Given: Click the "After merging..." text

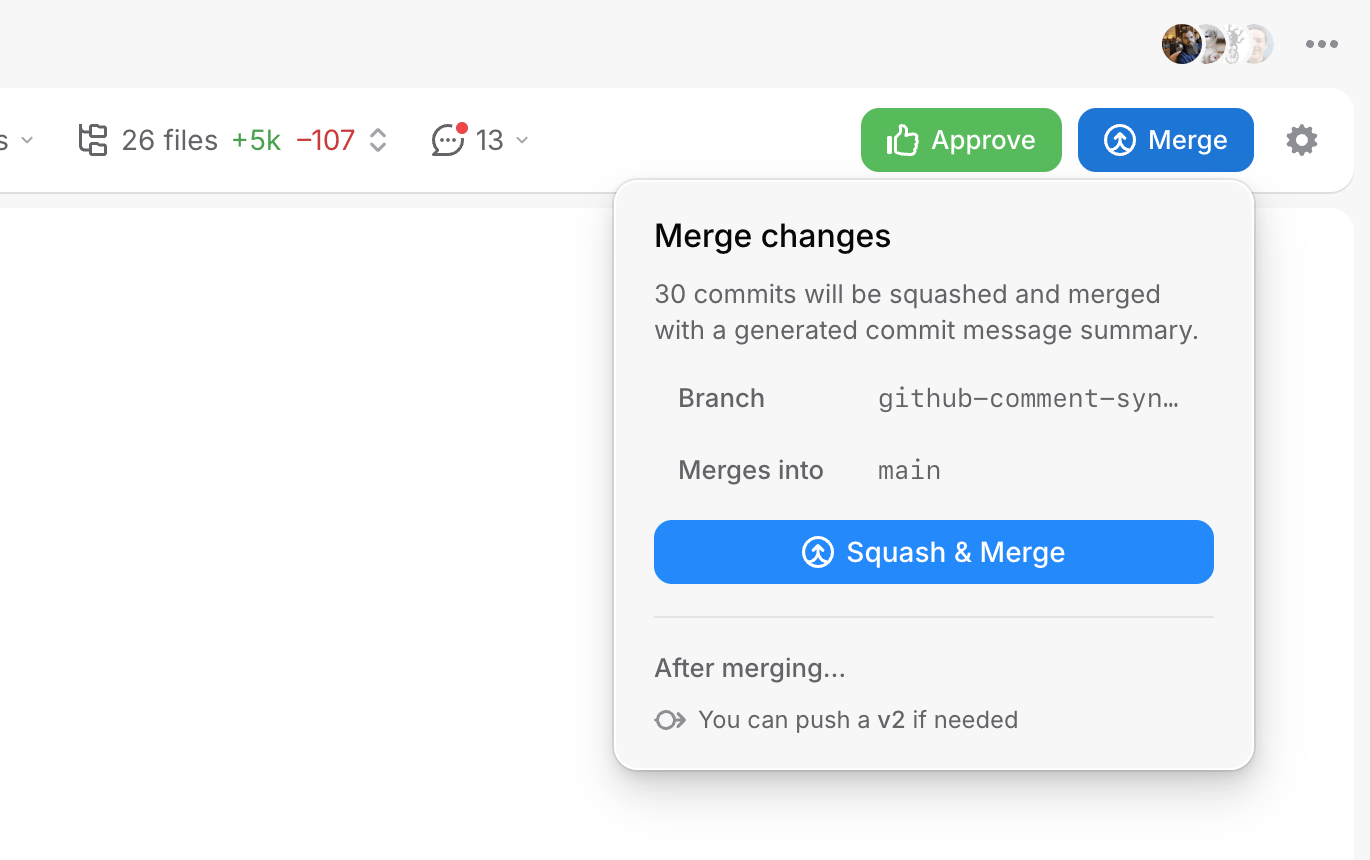Looking at the screenshot, I should pos(750,668).
